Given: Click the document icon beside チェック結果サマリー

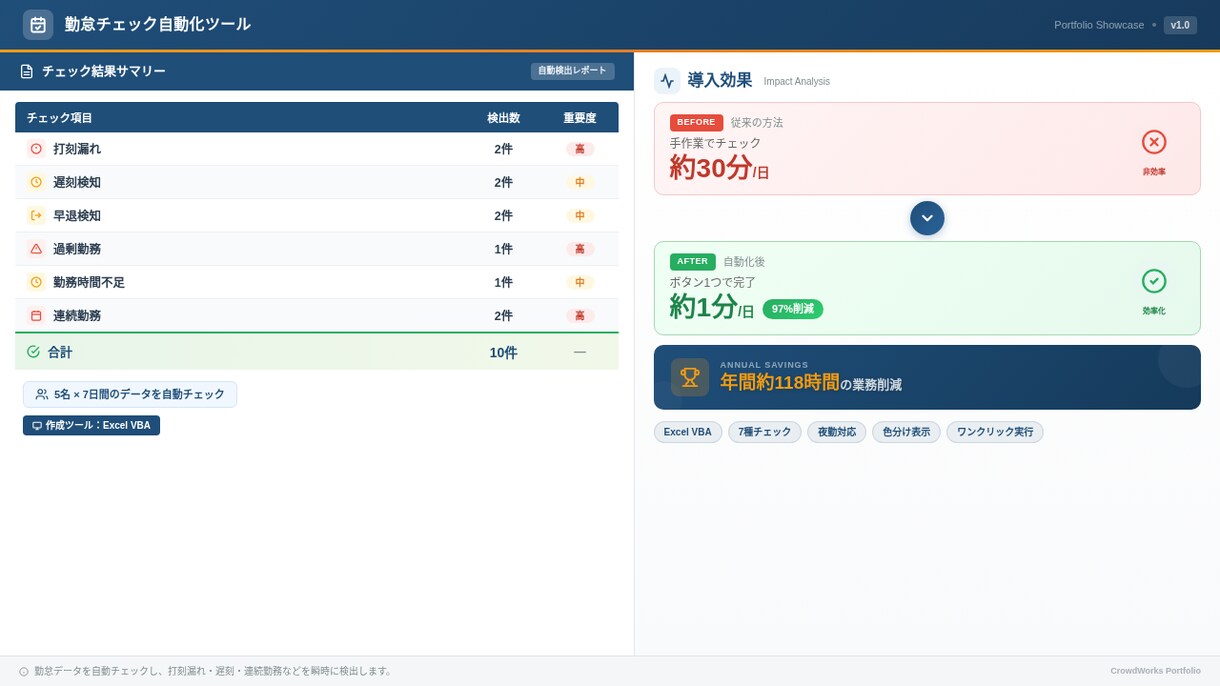Looking at the screenshot, I should tap(27, 71).
